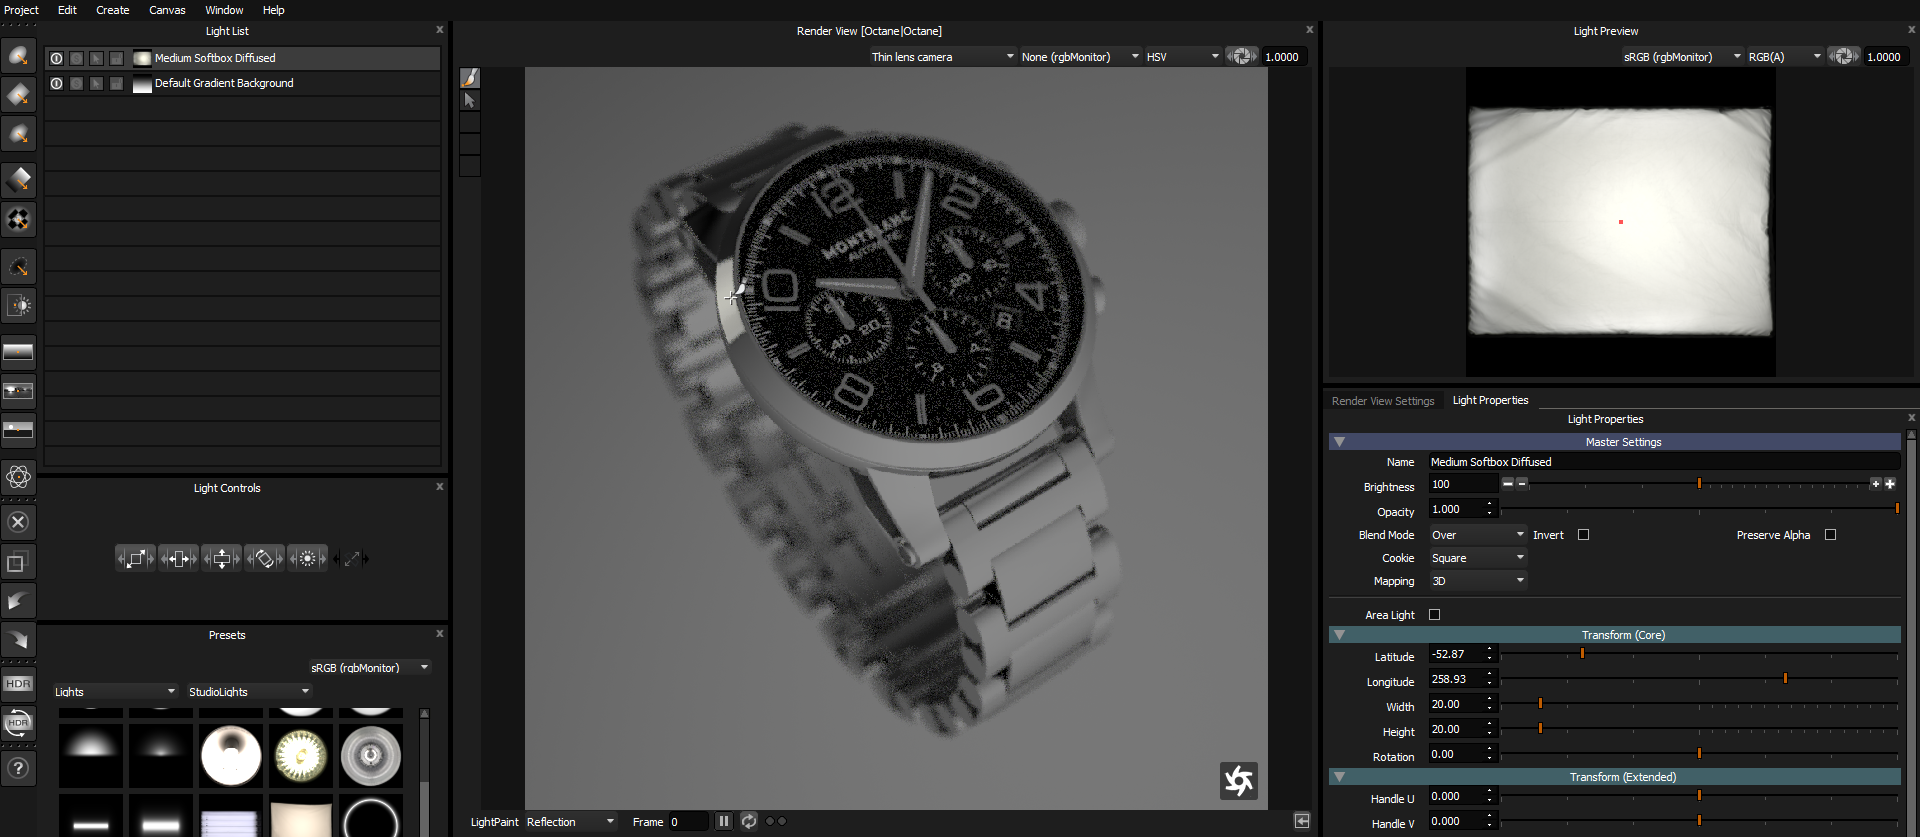Select the Width adjust light control
The height and width of the screenshot is (837, 1920).
[179, 559]
